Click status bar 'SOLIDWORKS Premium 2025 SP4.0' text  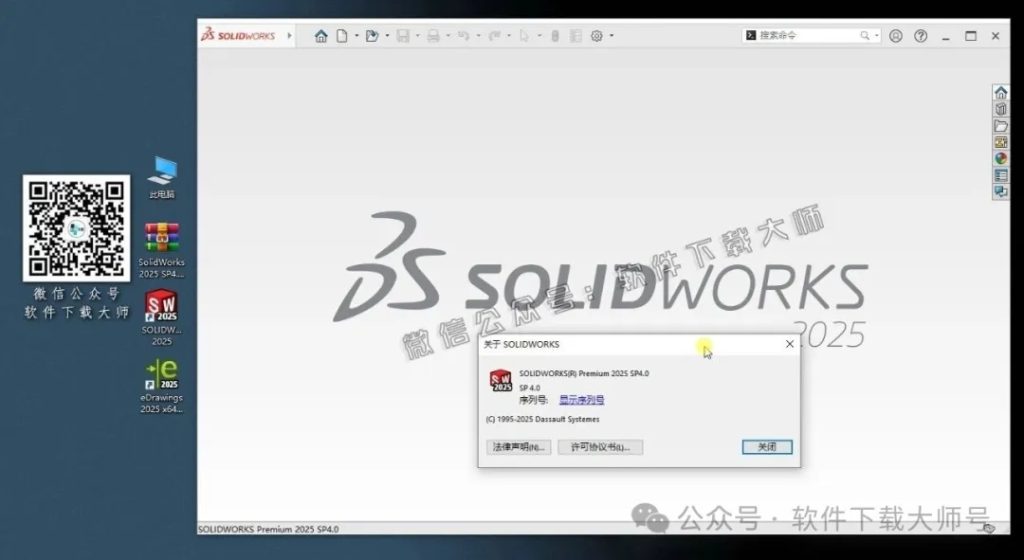[268, 529]
